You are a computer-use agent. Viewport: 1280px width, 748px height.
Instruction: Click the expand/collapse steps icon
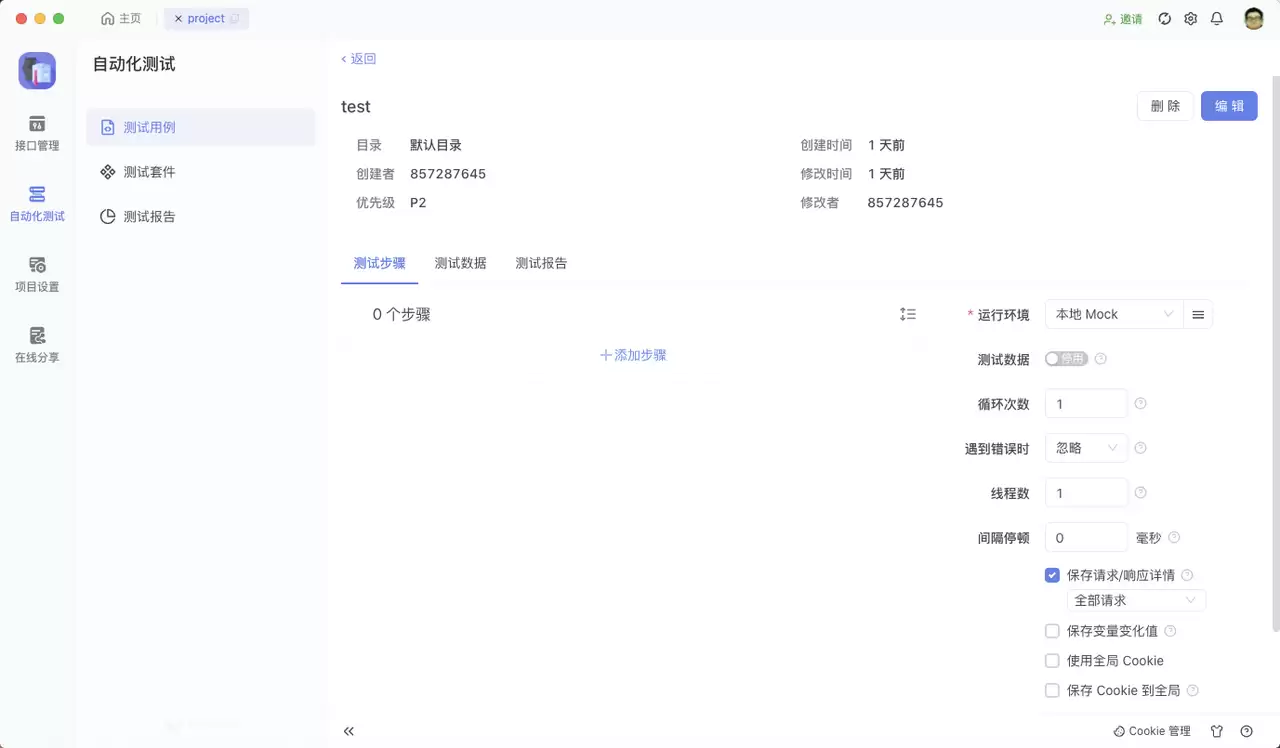tap(908, 314)
